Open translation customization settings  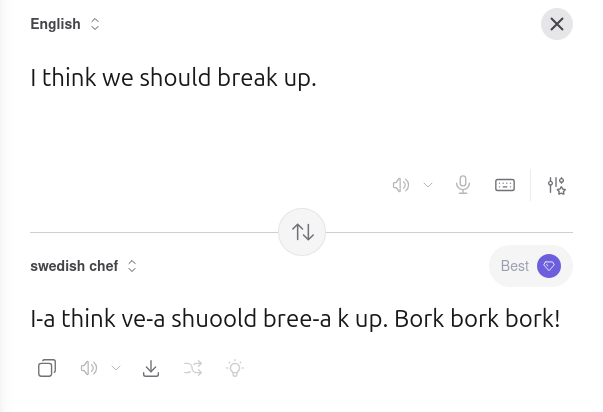coord(557,185)
